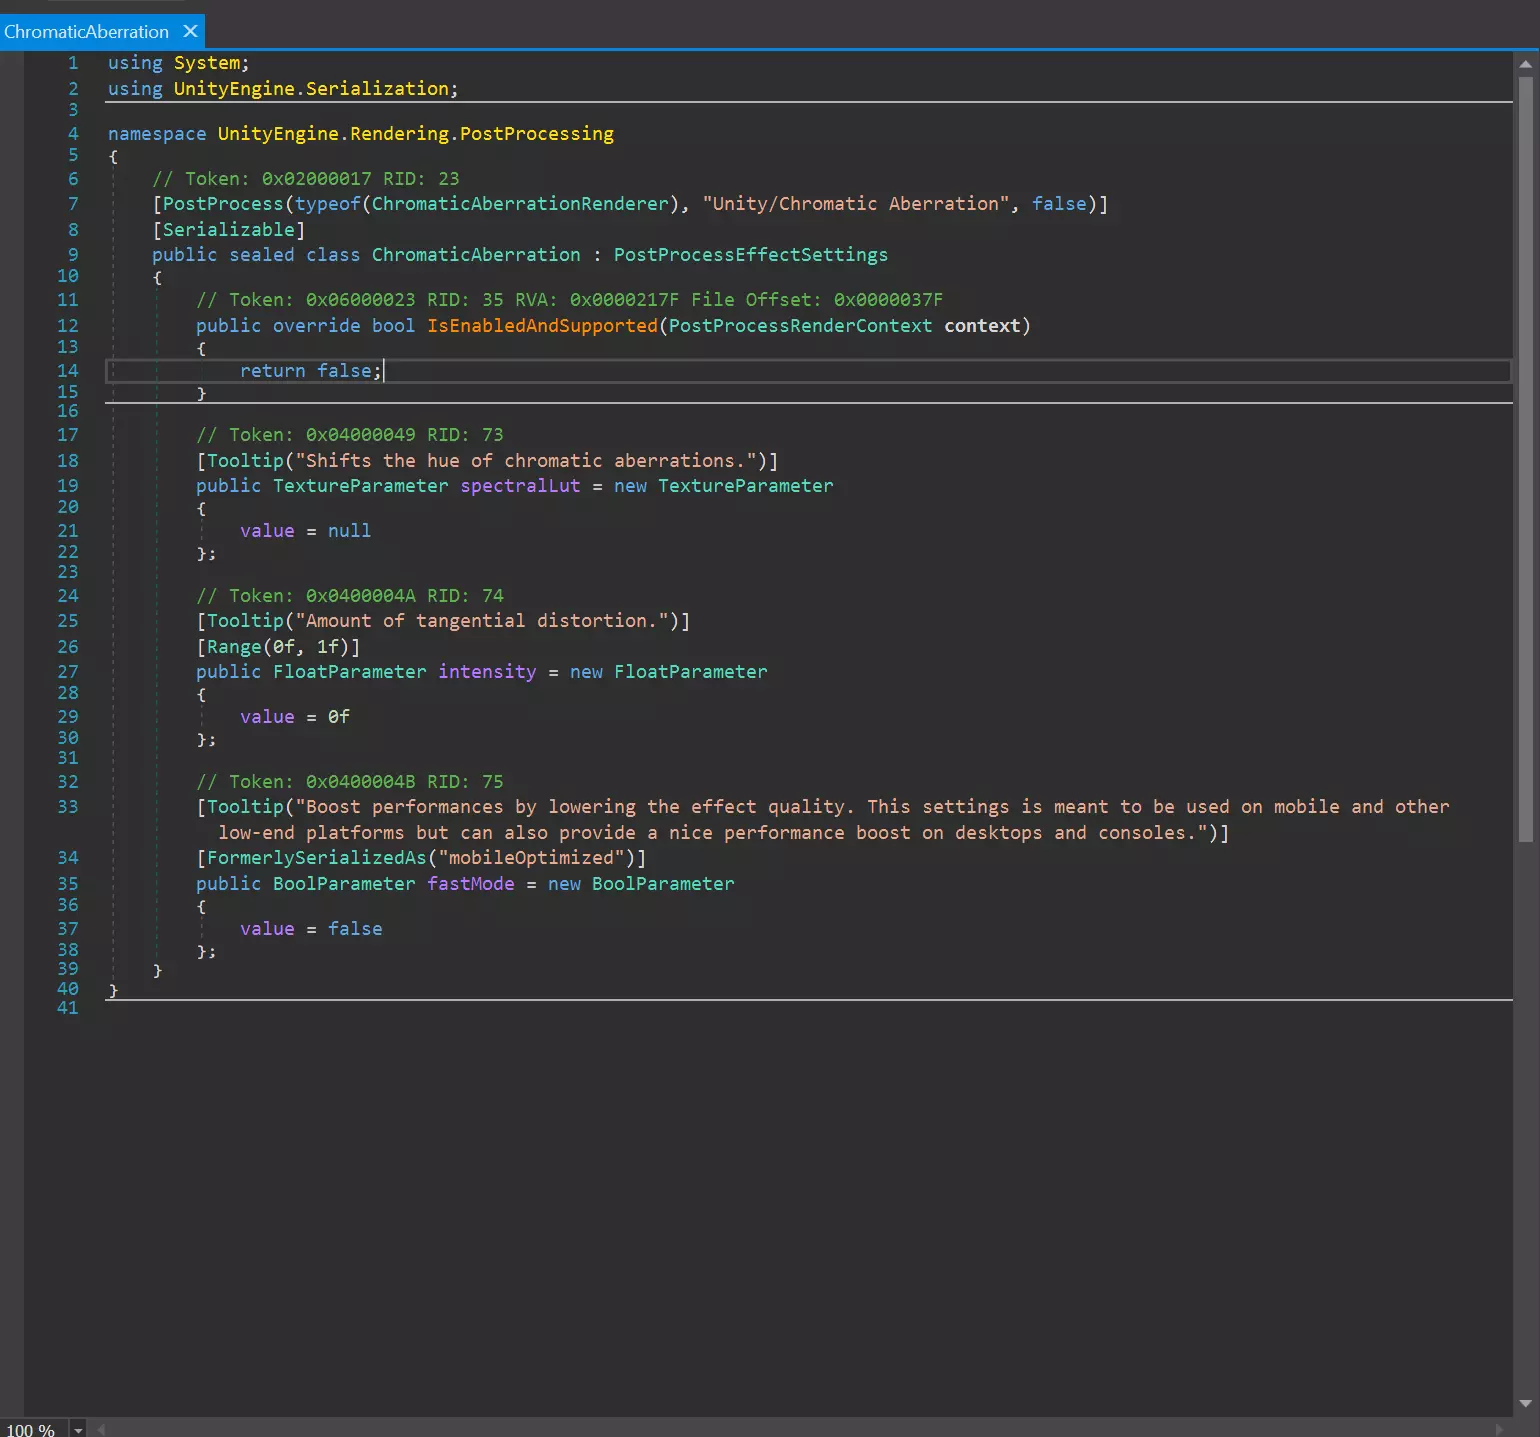This screenshot has height=1437, width=1540.
Task: Open the FormerlySerializedAs attribute reference
Action: (x=316, y=858)
